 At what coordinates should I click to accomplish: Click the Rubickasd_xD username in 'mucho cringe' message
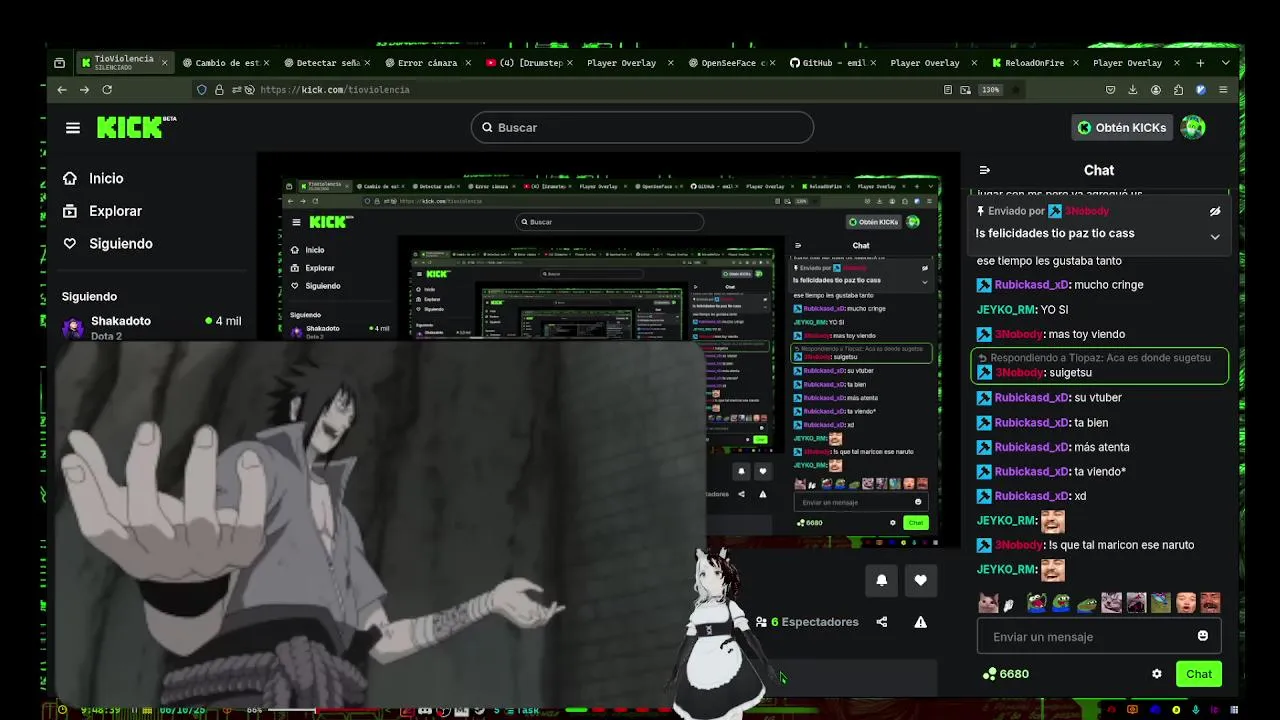tap(1032, 285)
